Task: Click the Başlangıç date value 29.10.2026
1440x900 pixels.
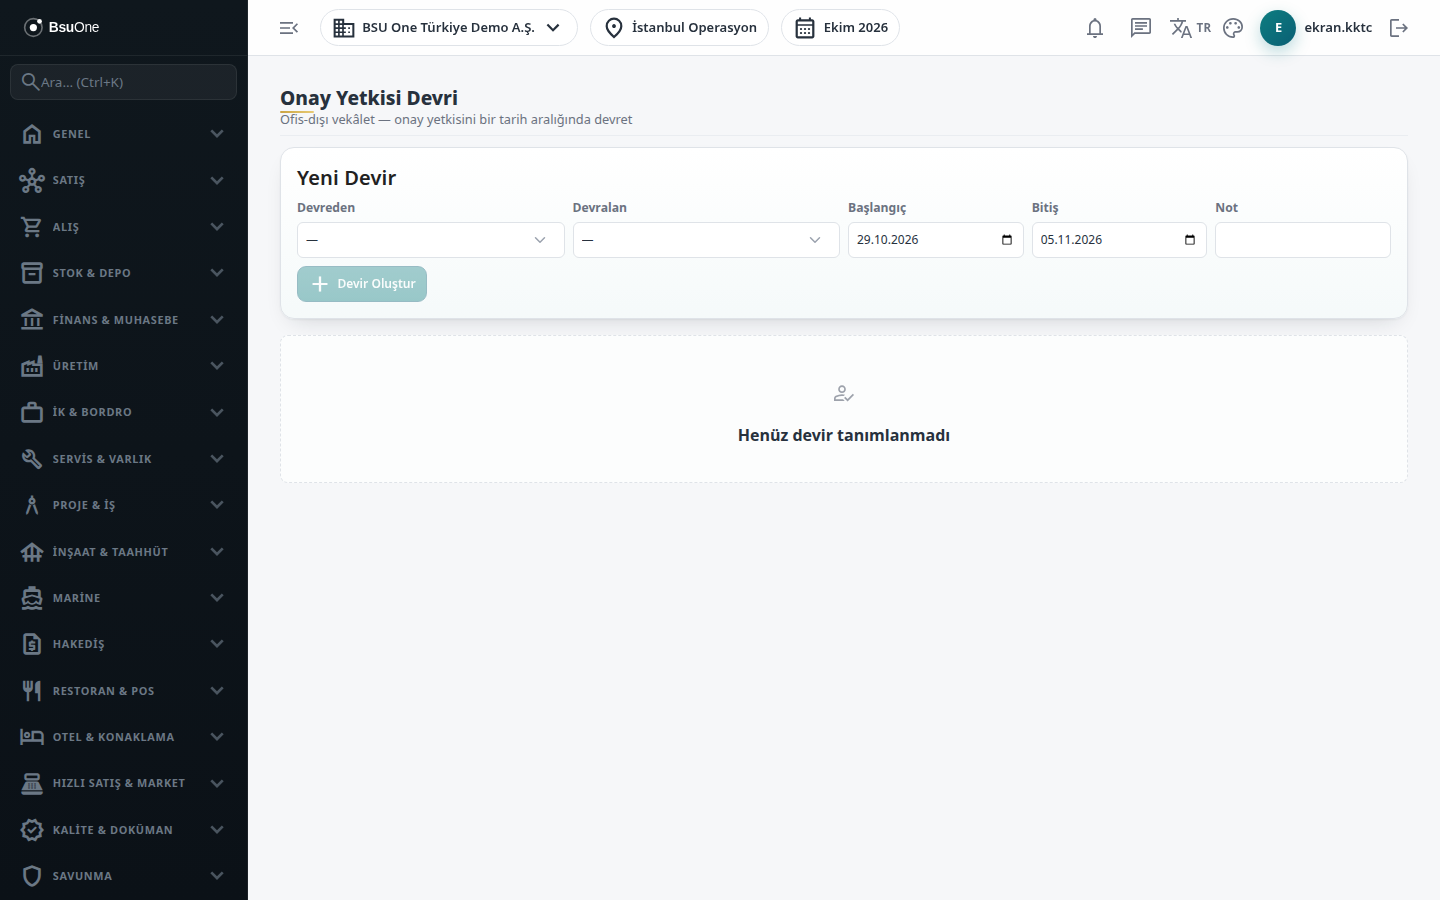Action: click(x=888, y=240)
